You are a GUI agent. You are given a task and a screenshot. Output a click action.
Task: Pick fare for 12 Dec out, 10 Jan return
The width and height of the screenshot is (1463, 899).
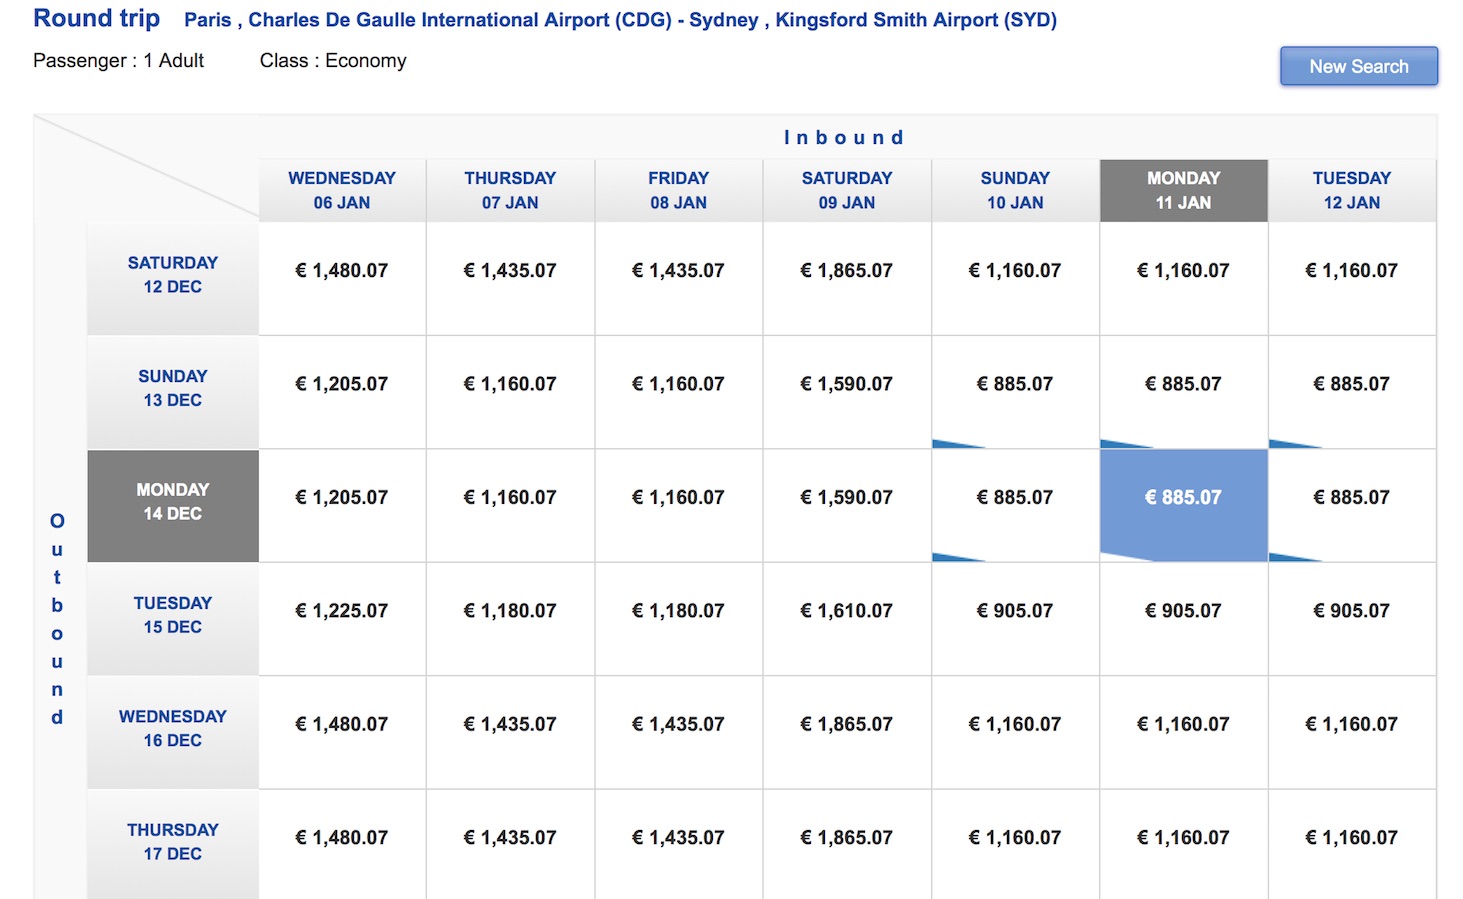1015,279
